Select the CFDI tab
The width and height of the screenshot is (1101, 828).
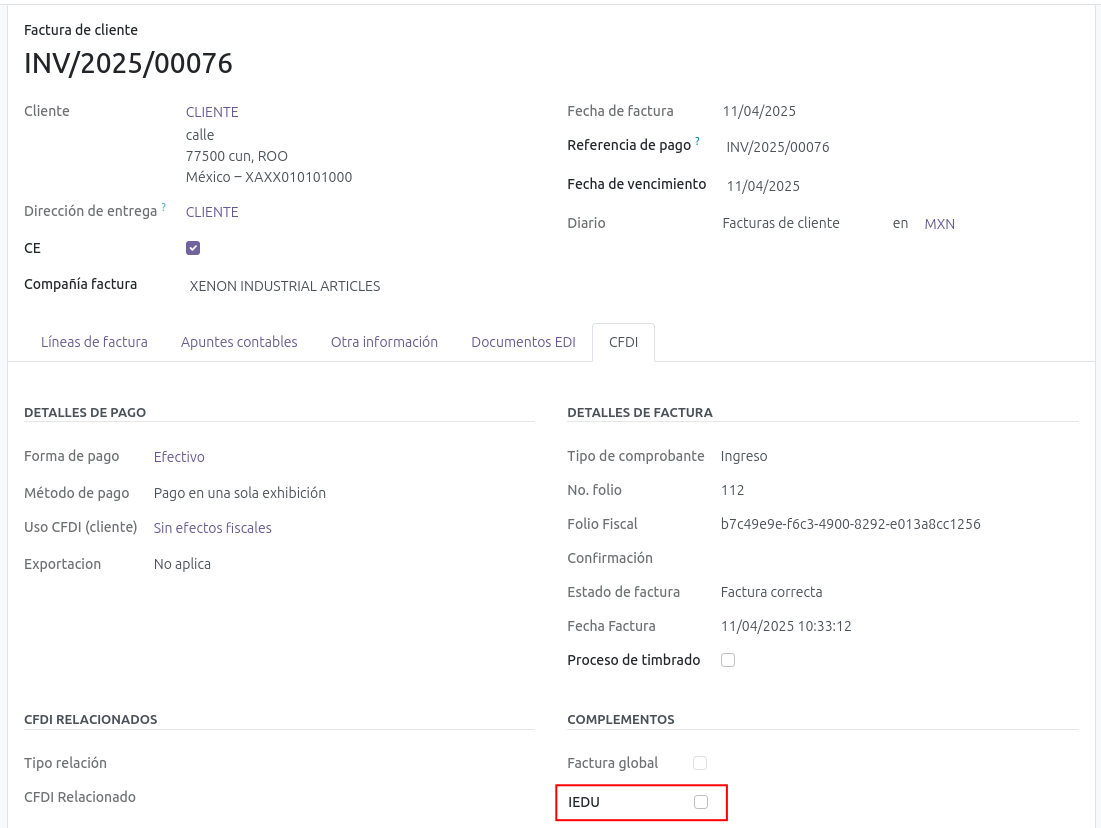coord(623,342)
